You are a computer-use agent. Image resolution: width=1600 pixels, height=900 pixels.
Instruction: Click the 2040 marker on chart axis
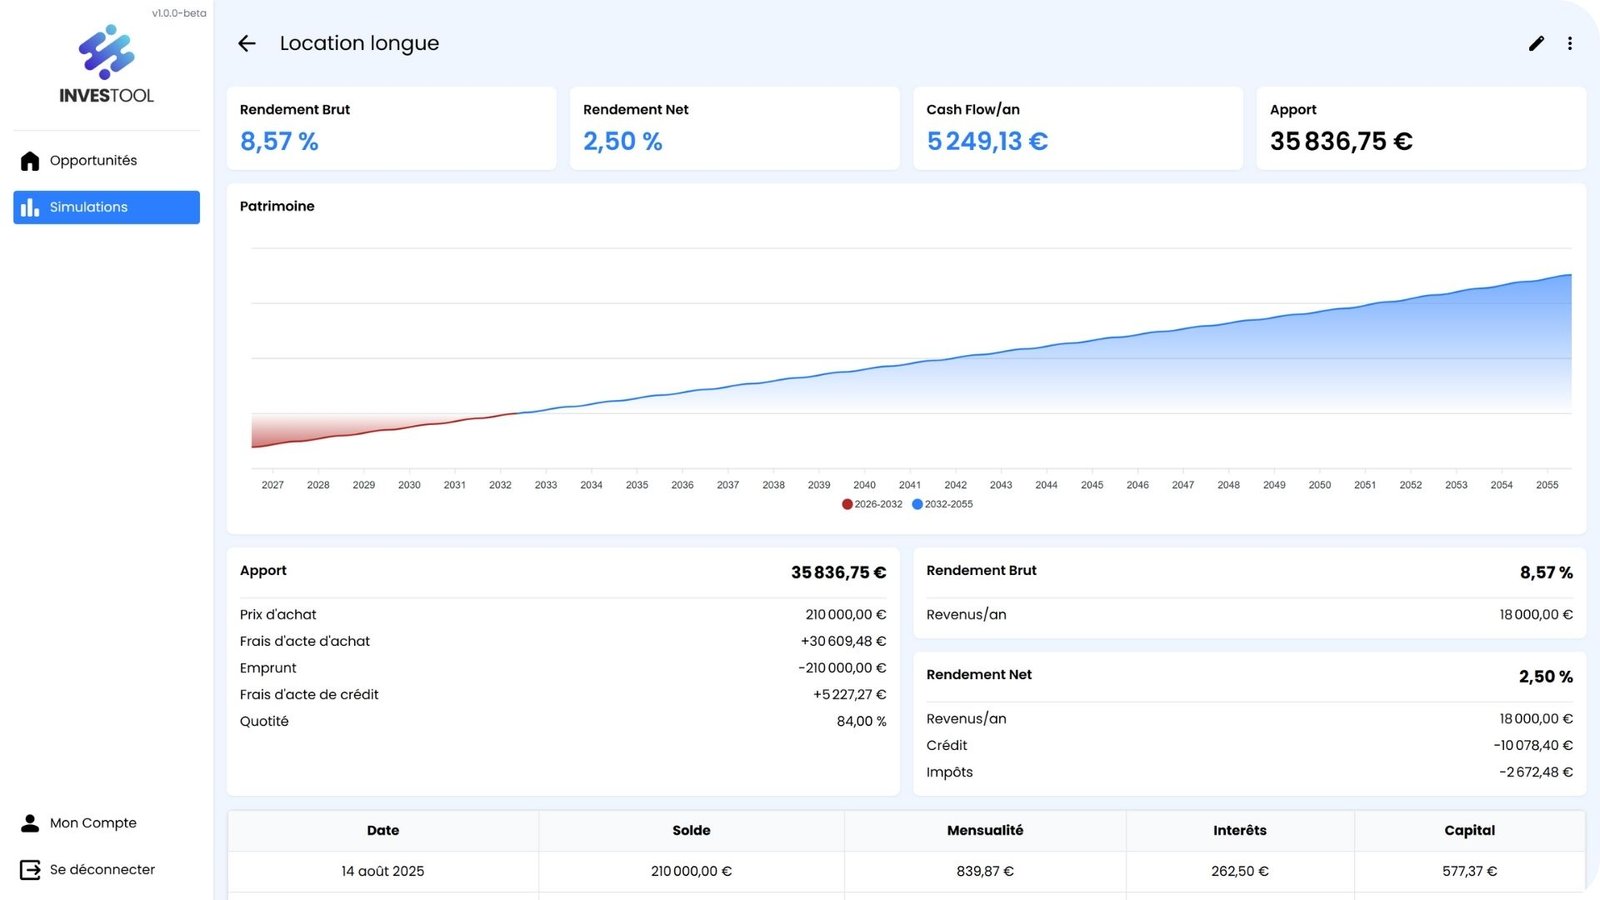click(864, 485)
